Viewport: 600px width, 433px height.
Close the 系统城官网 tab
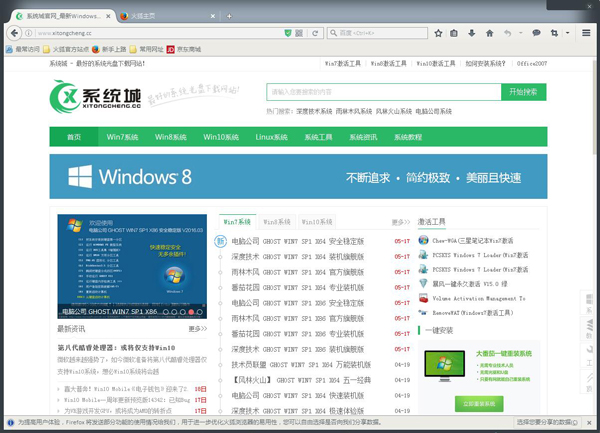[x=108, y=16]
